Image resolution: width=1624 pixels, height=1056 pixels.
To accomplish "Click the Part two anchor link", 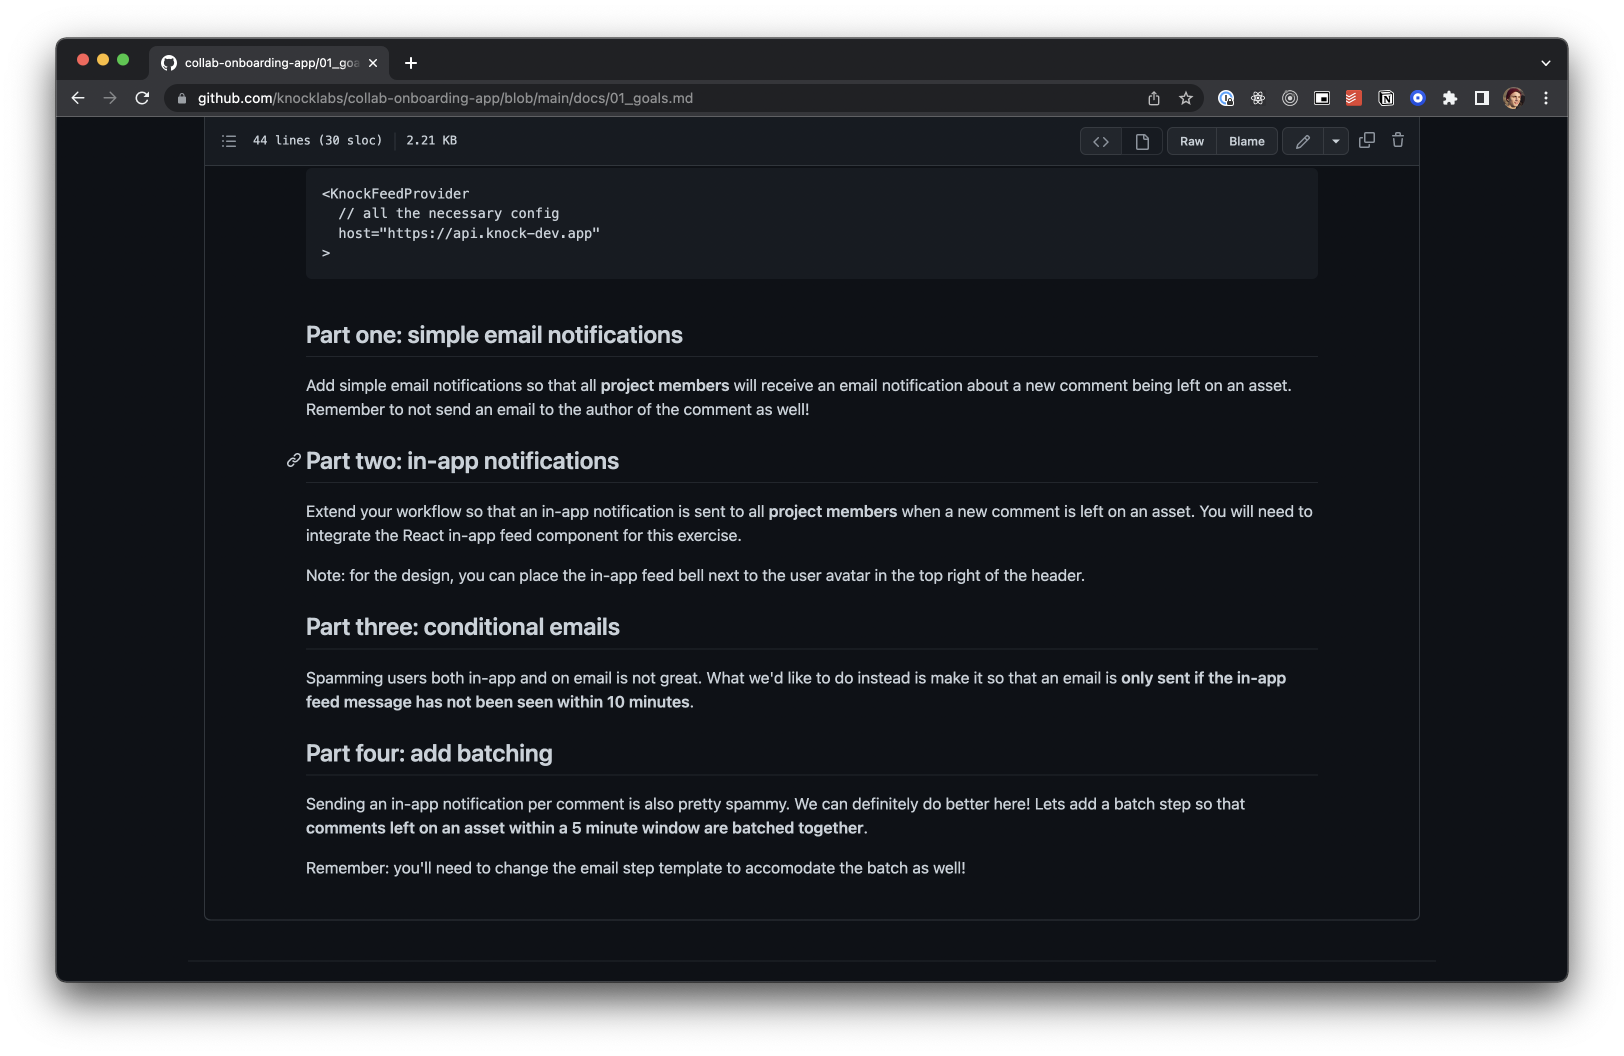I will click(x=292, y=461).
